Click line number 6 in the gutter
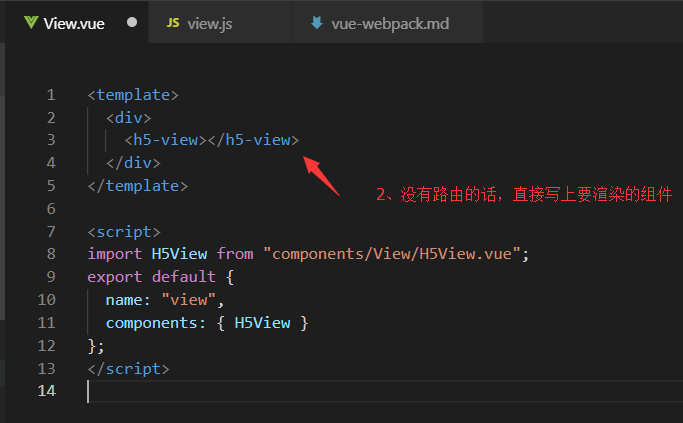This screenshot has height=423, width=683. point(51,209)
